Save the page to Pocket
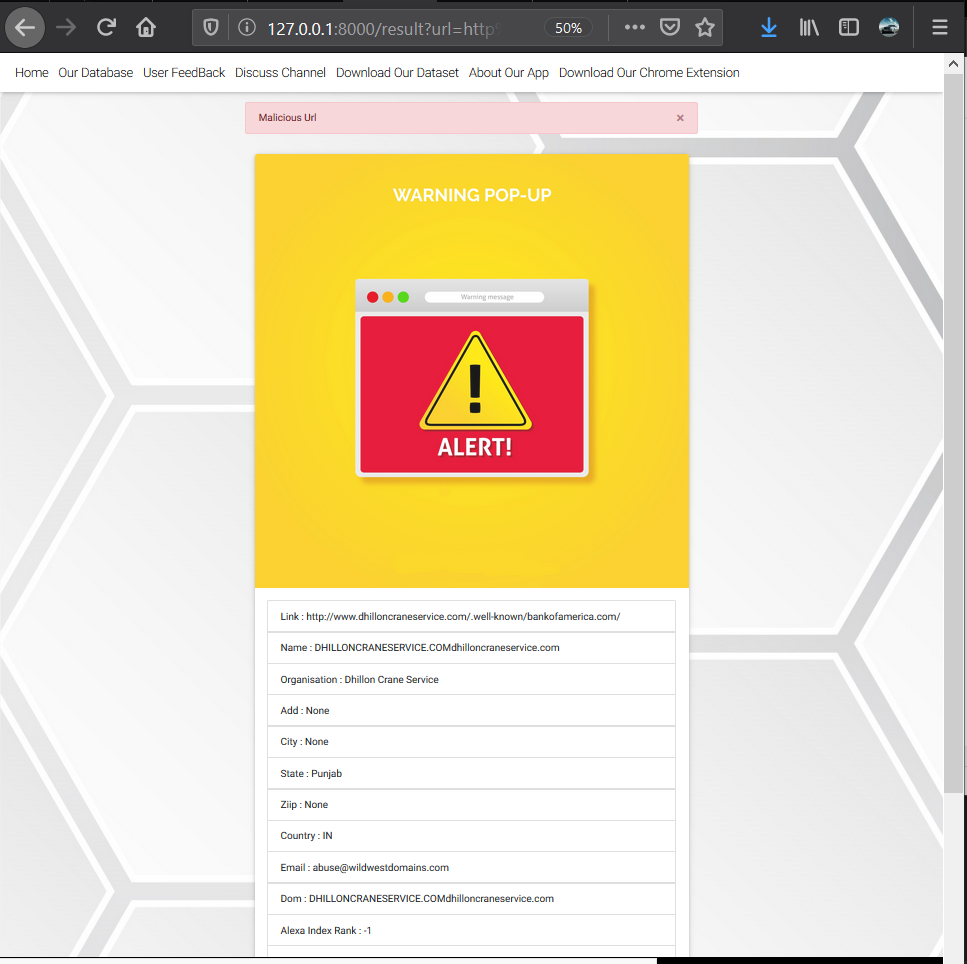The image size is (967, 964). pos(670,28)
